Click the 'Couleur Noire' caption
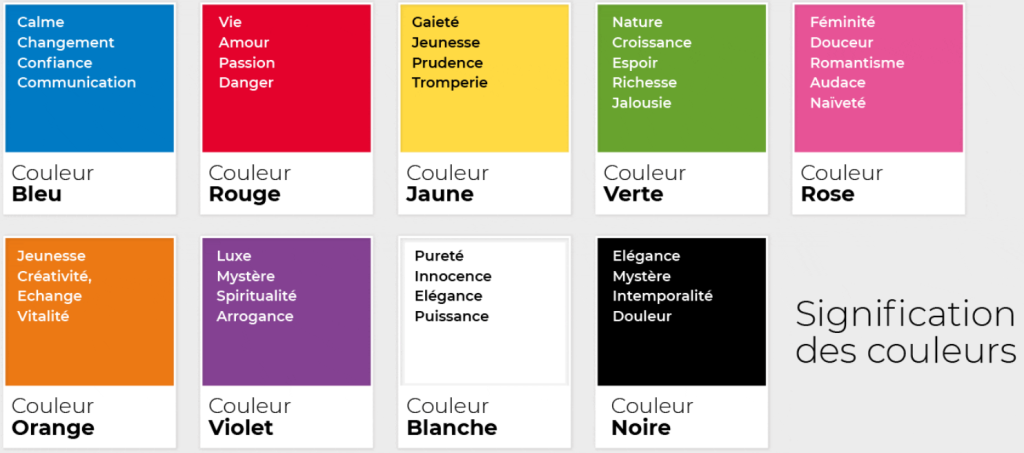Image resolution: width=1024 pixels, height=453 pixels. click(x=652, y=417)
